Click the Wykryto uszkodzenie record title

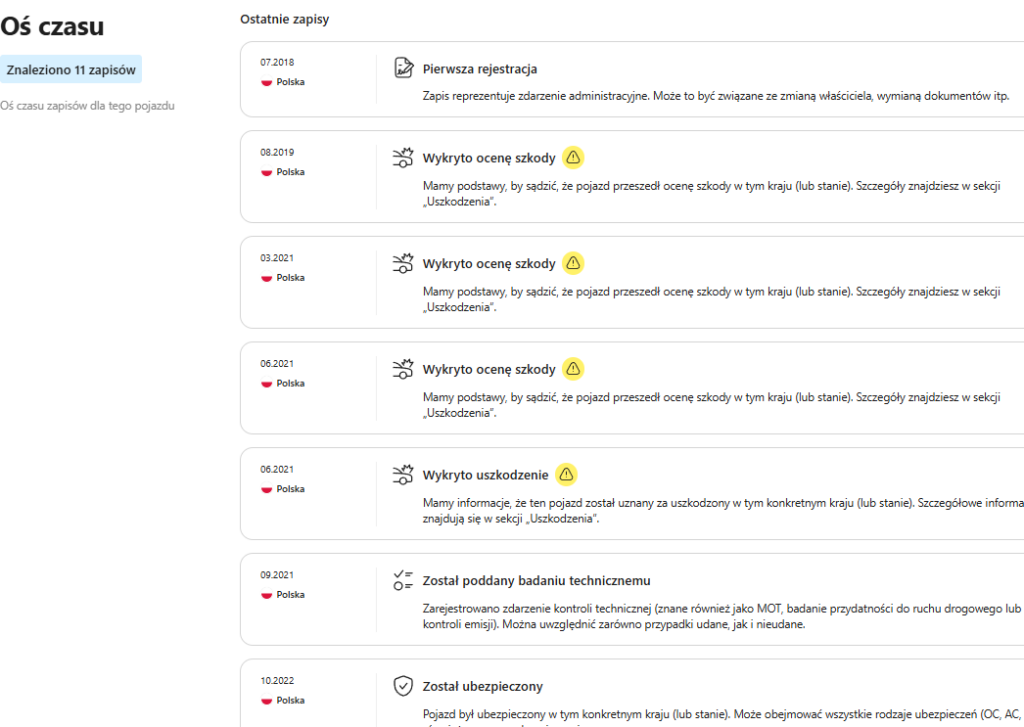pos(486,475)
